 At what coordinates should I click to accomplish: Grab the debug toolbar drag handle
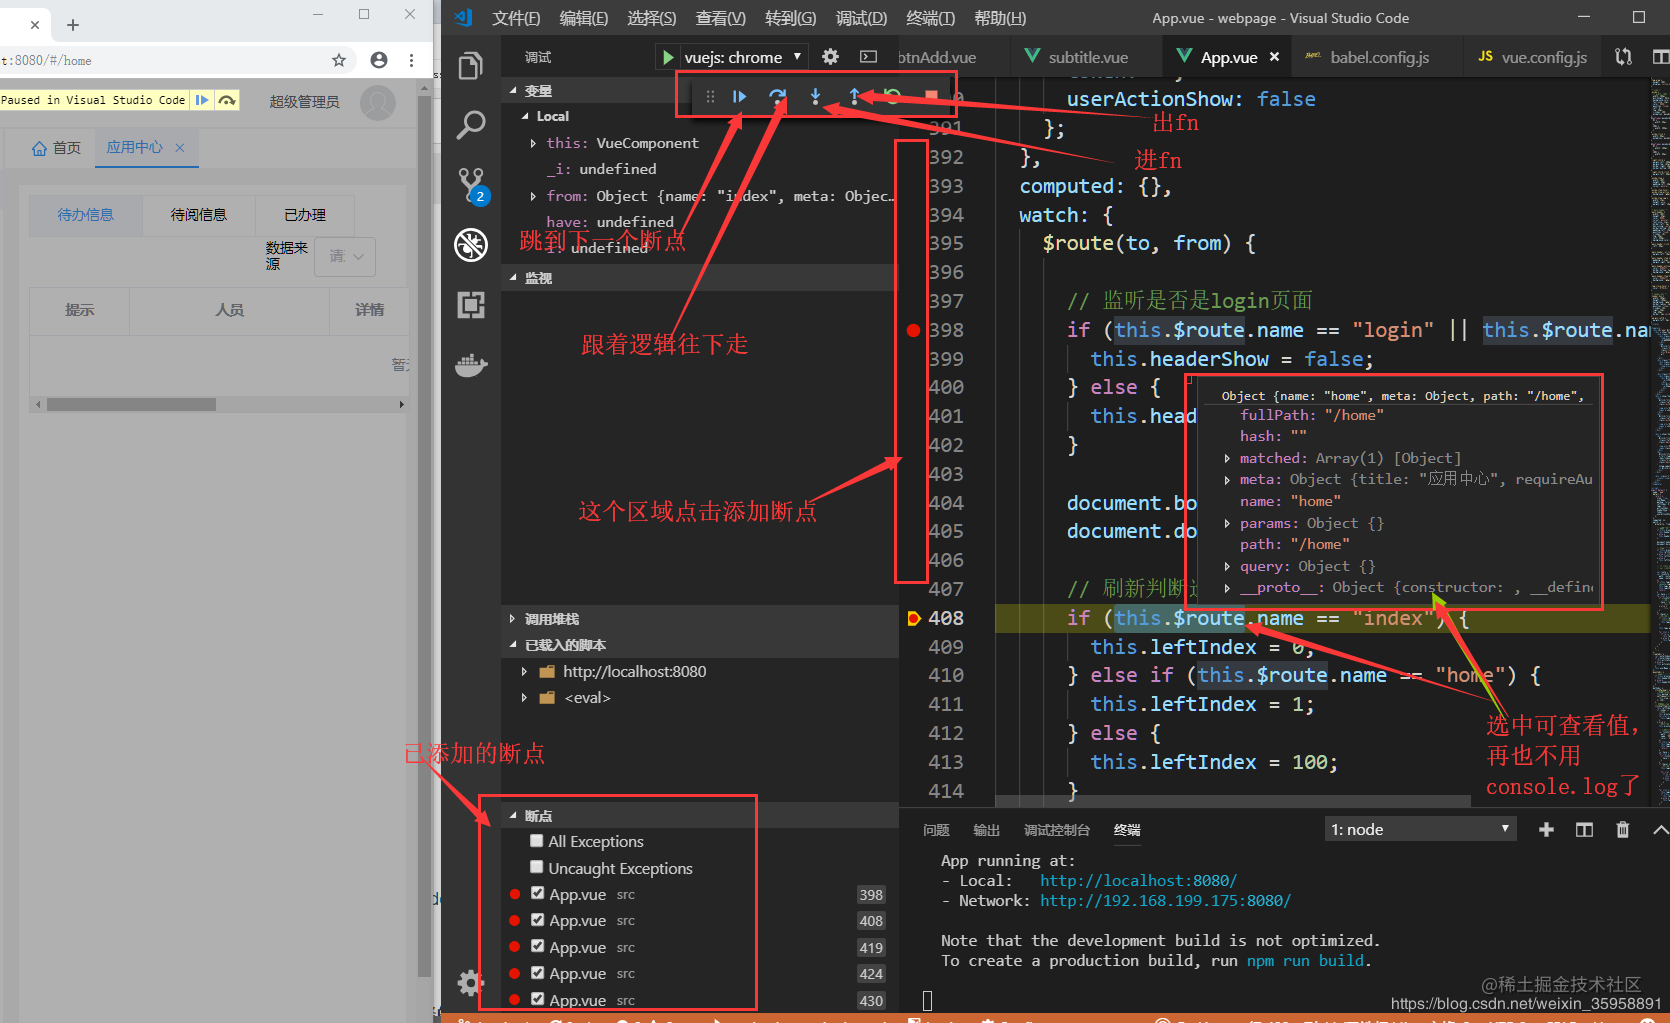click(x=710, y=96)
